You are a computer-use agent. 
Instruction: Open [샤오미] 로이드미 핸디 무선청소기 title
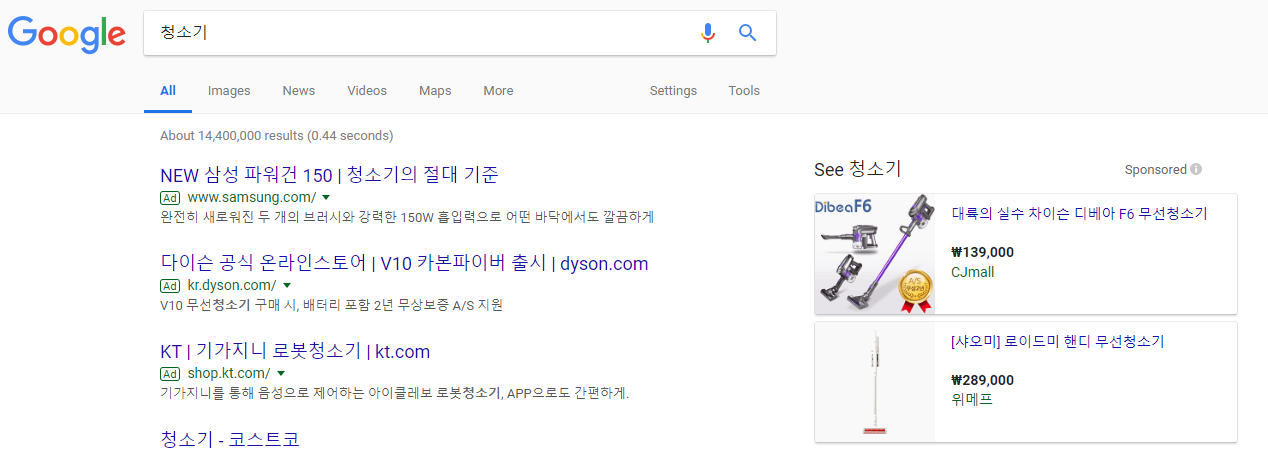point(1058,342)
